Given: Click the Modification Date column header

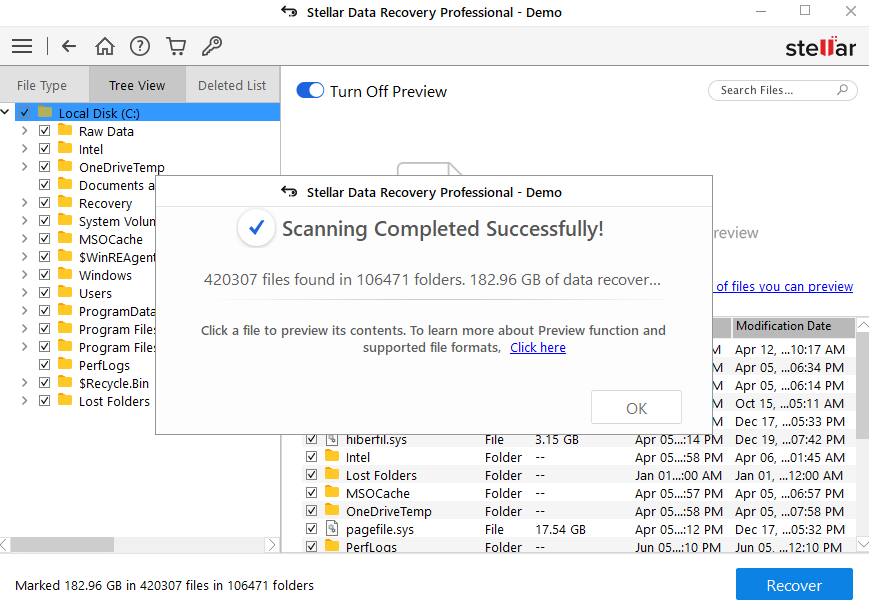Looking at the screenshot, I should tap(794, 326).
